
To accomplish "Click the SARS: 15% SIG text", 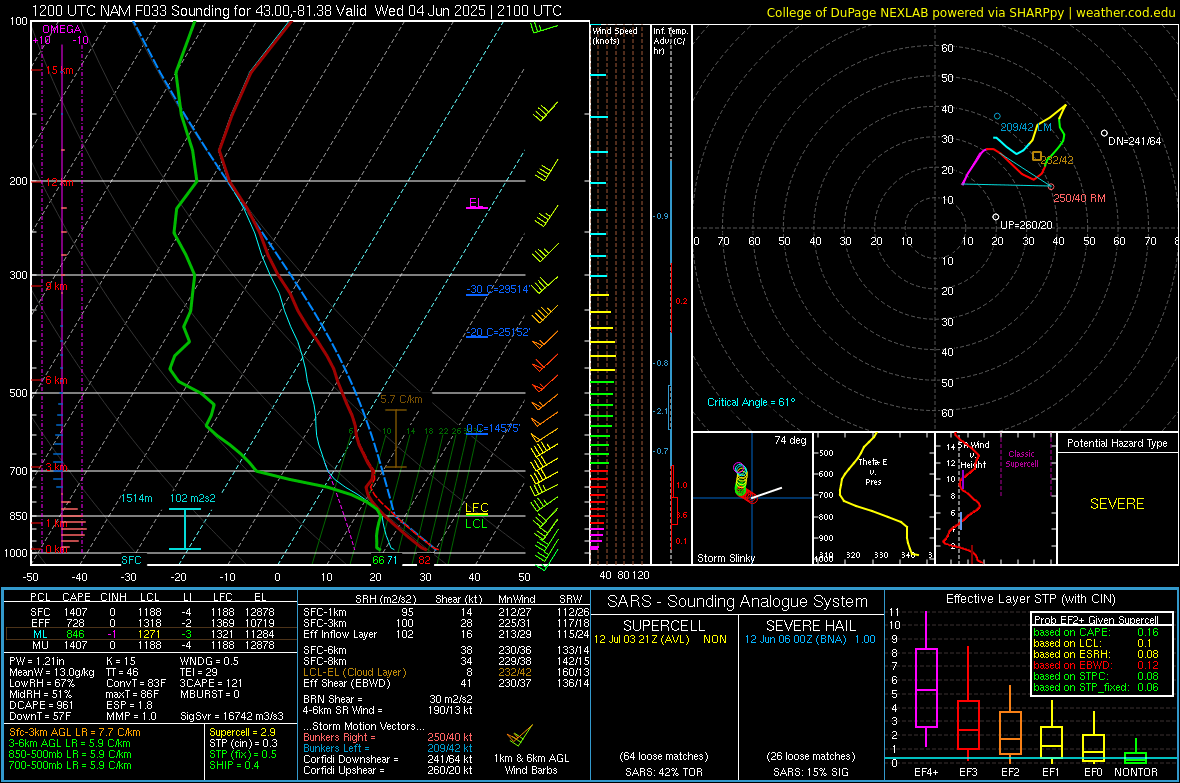I will coord(810,772).
